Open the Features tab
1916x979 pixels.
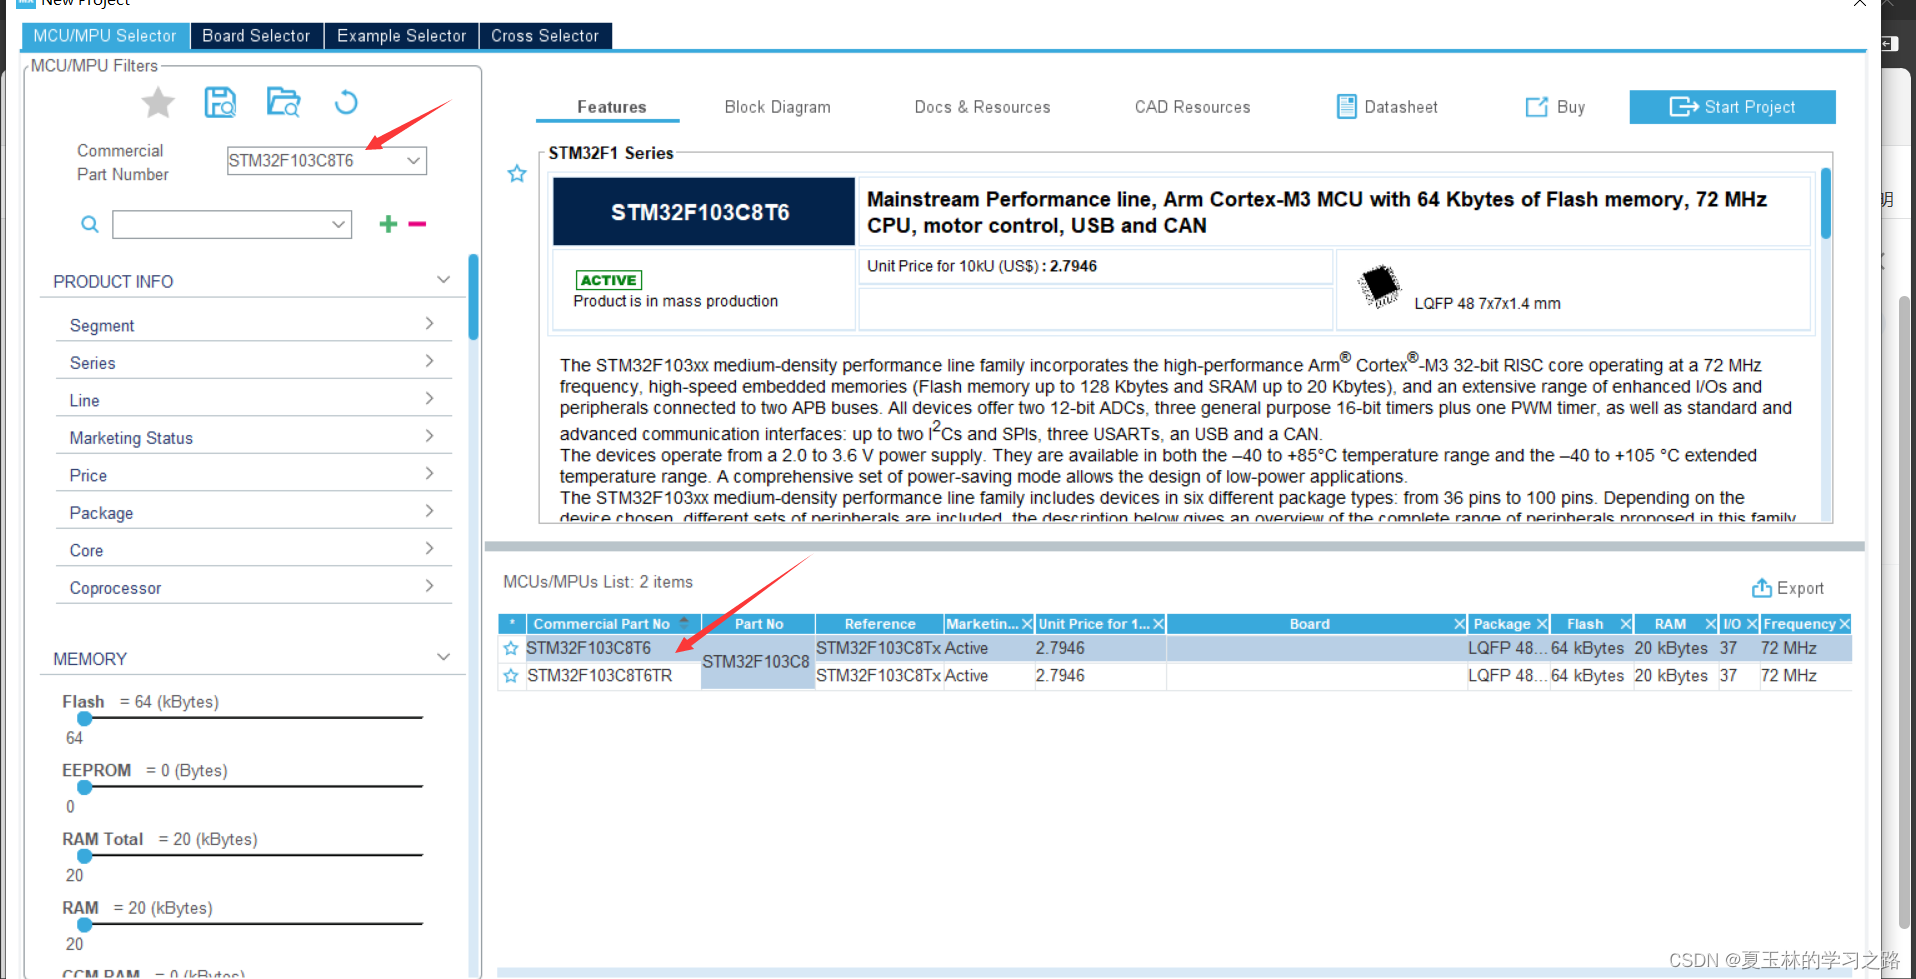[x=611, y=107]
